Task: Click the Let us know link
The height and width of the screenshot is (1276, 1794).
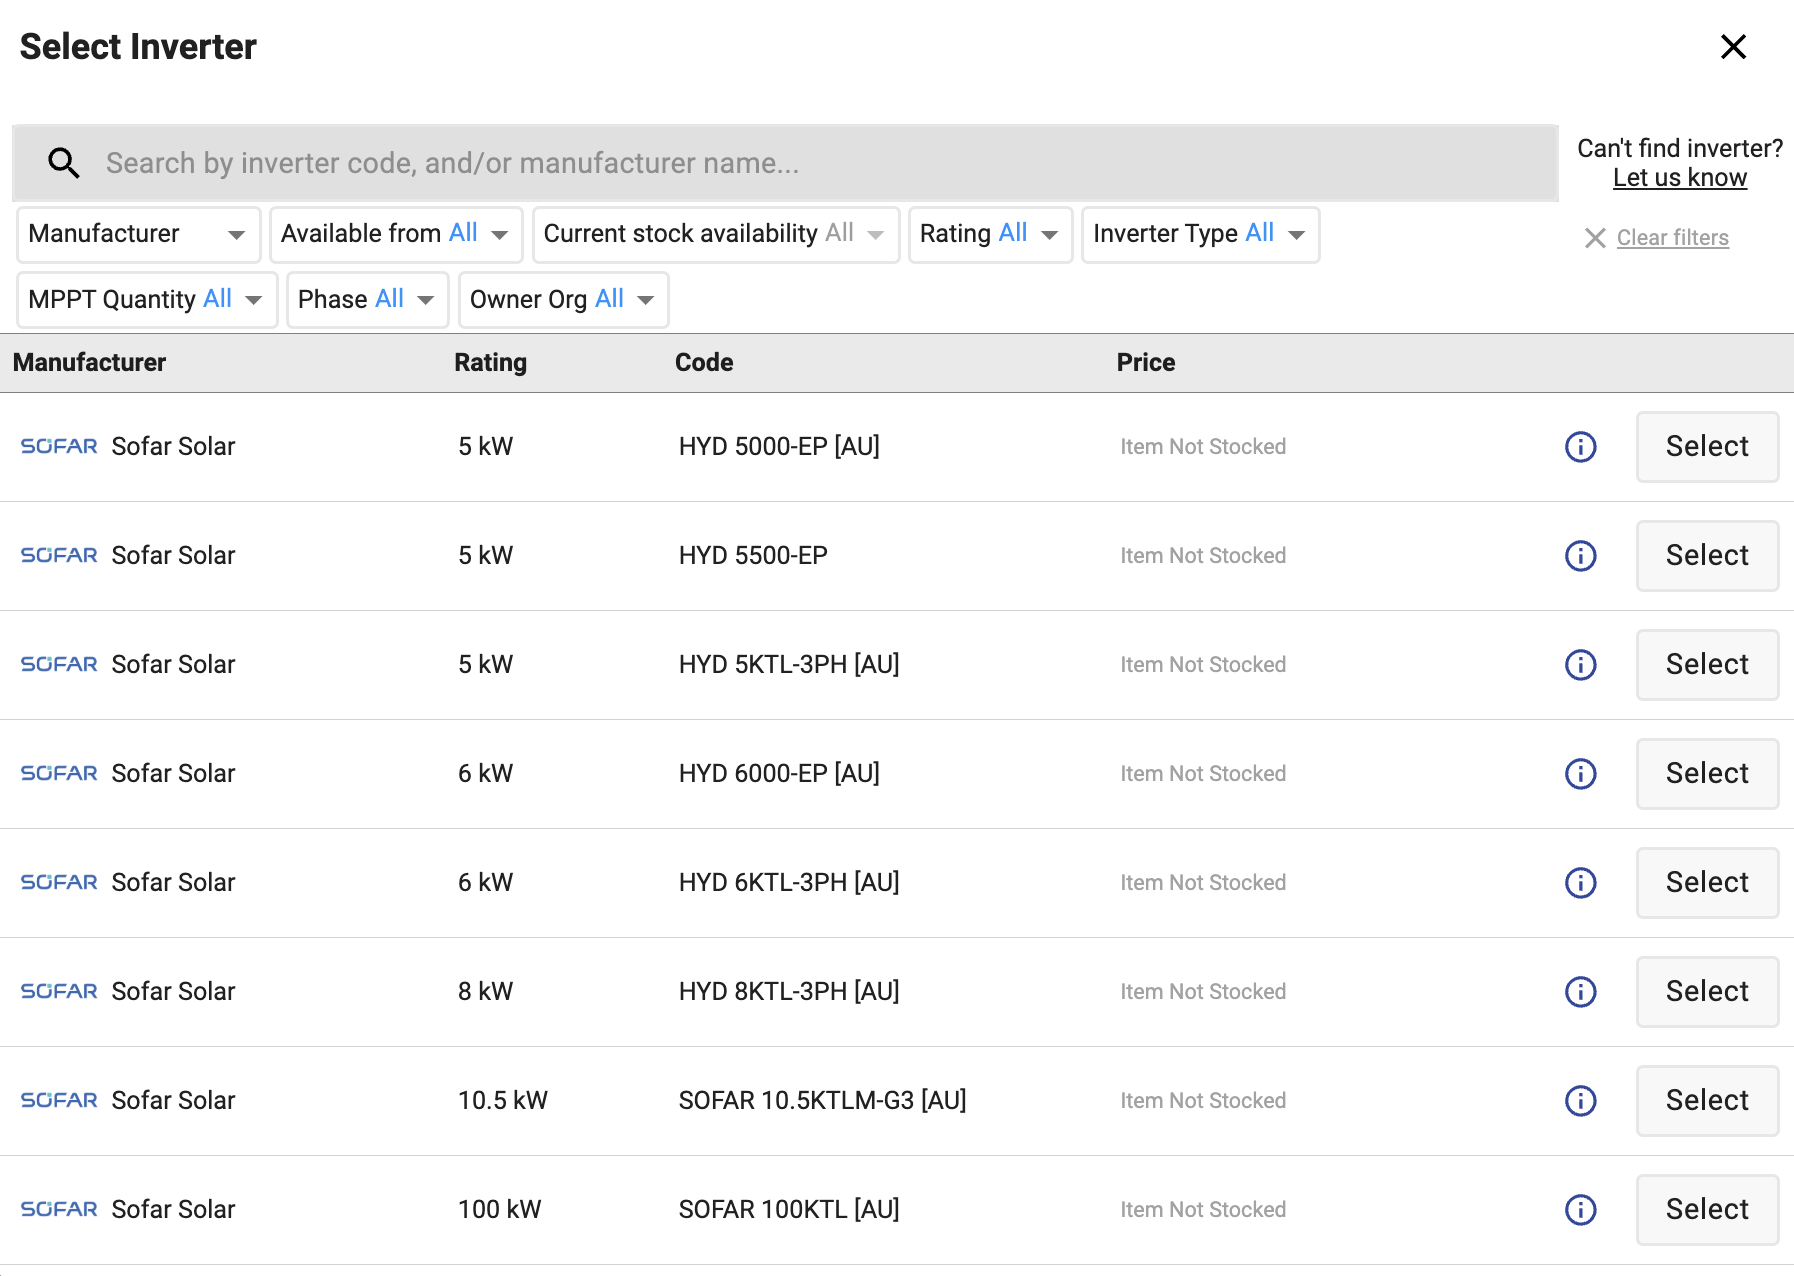Action: coord(1680,178)
